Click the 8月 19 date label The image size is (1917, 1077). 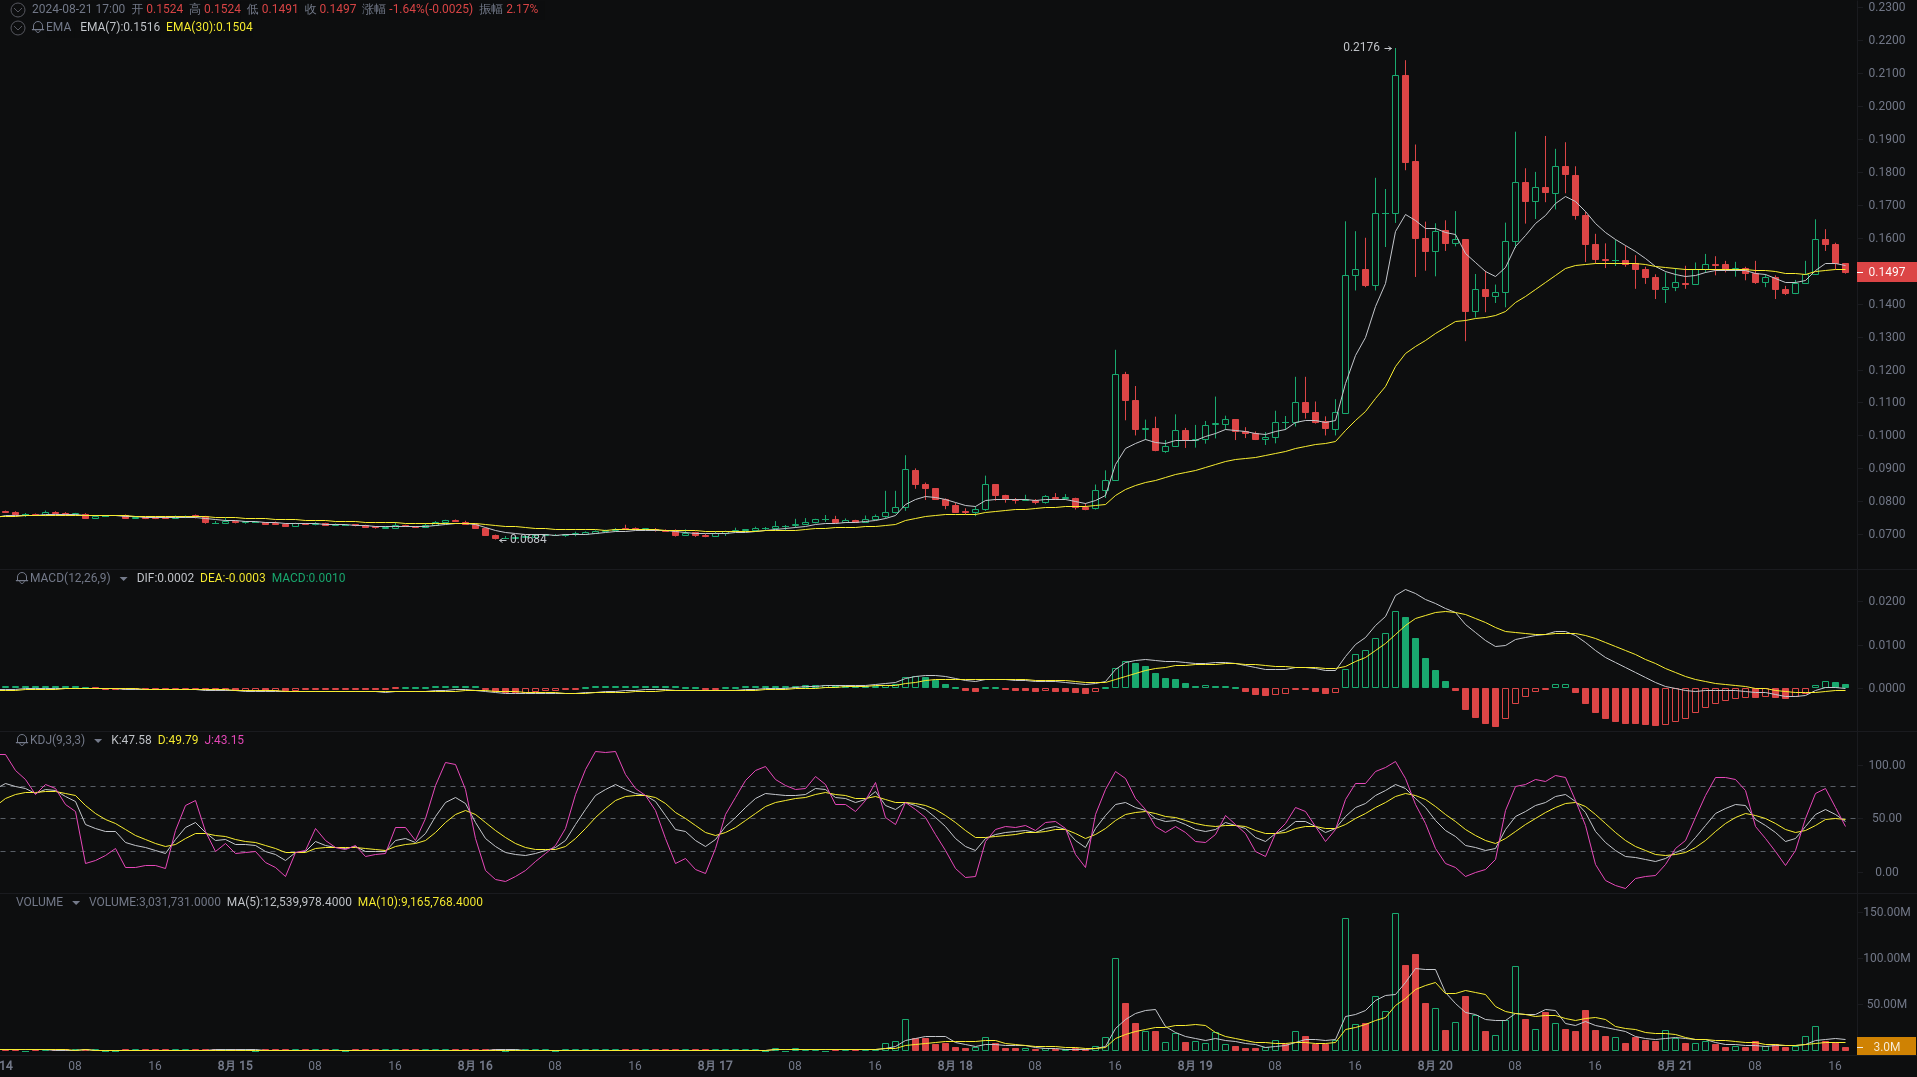point(1195,1066)
